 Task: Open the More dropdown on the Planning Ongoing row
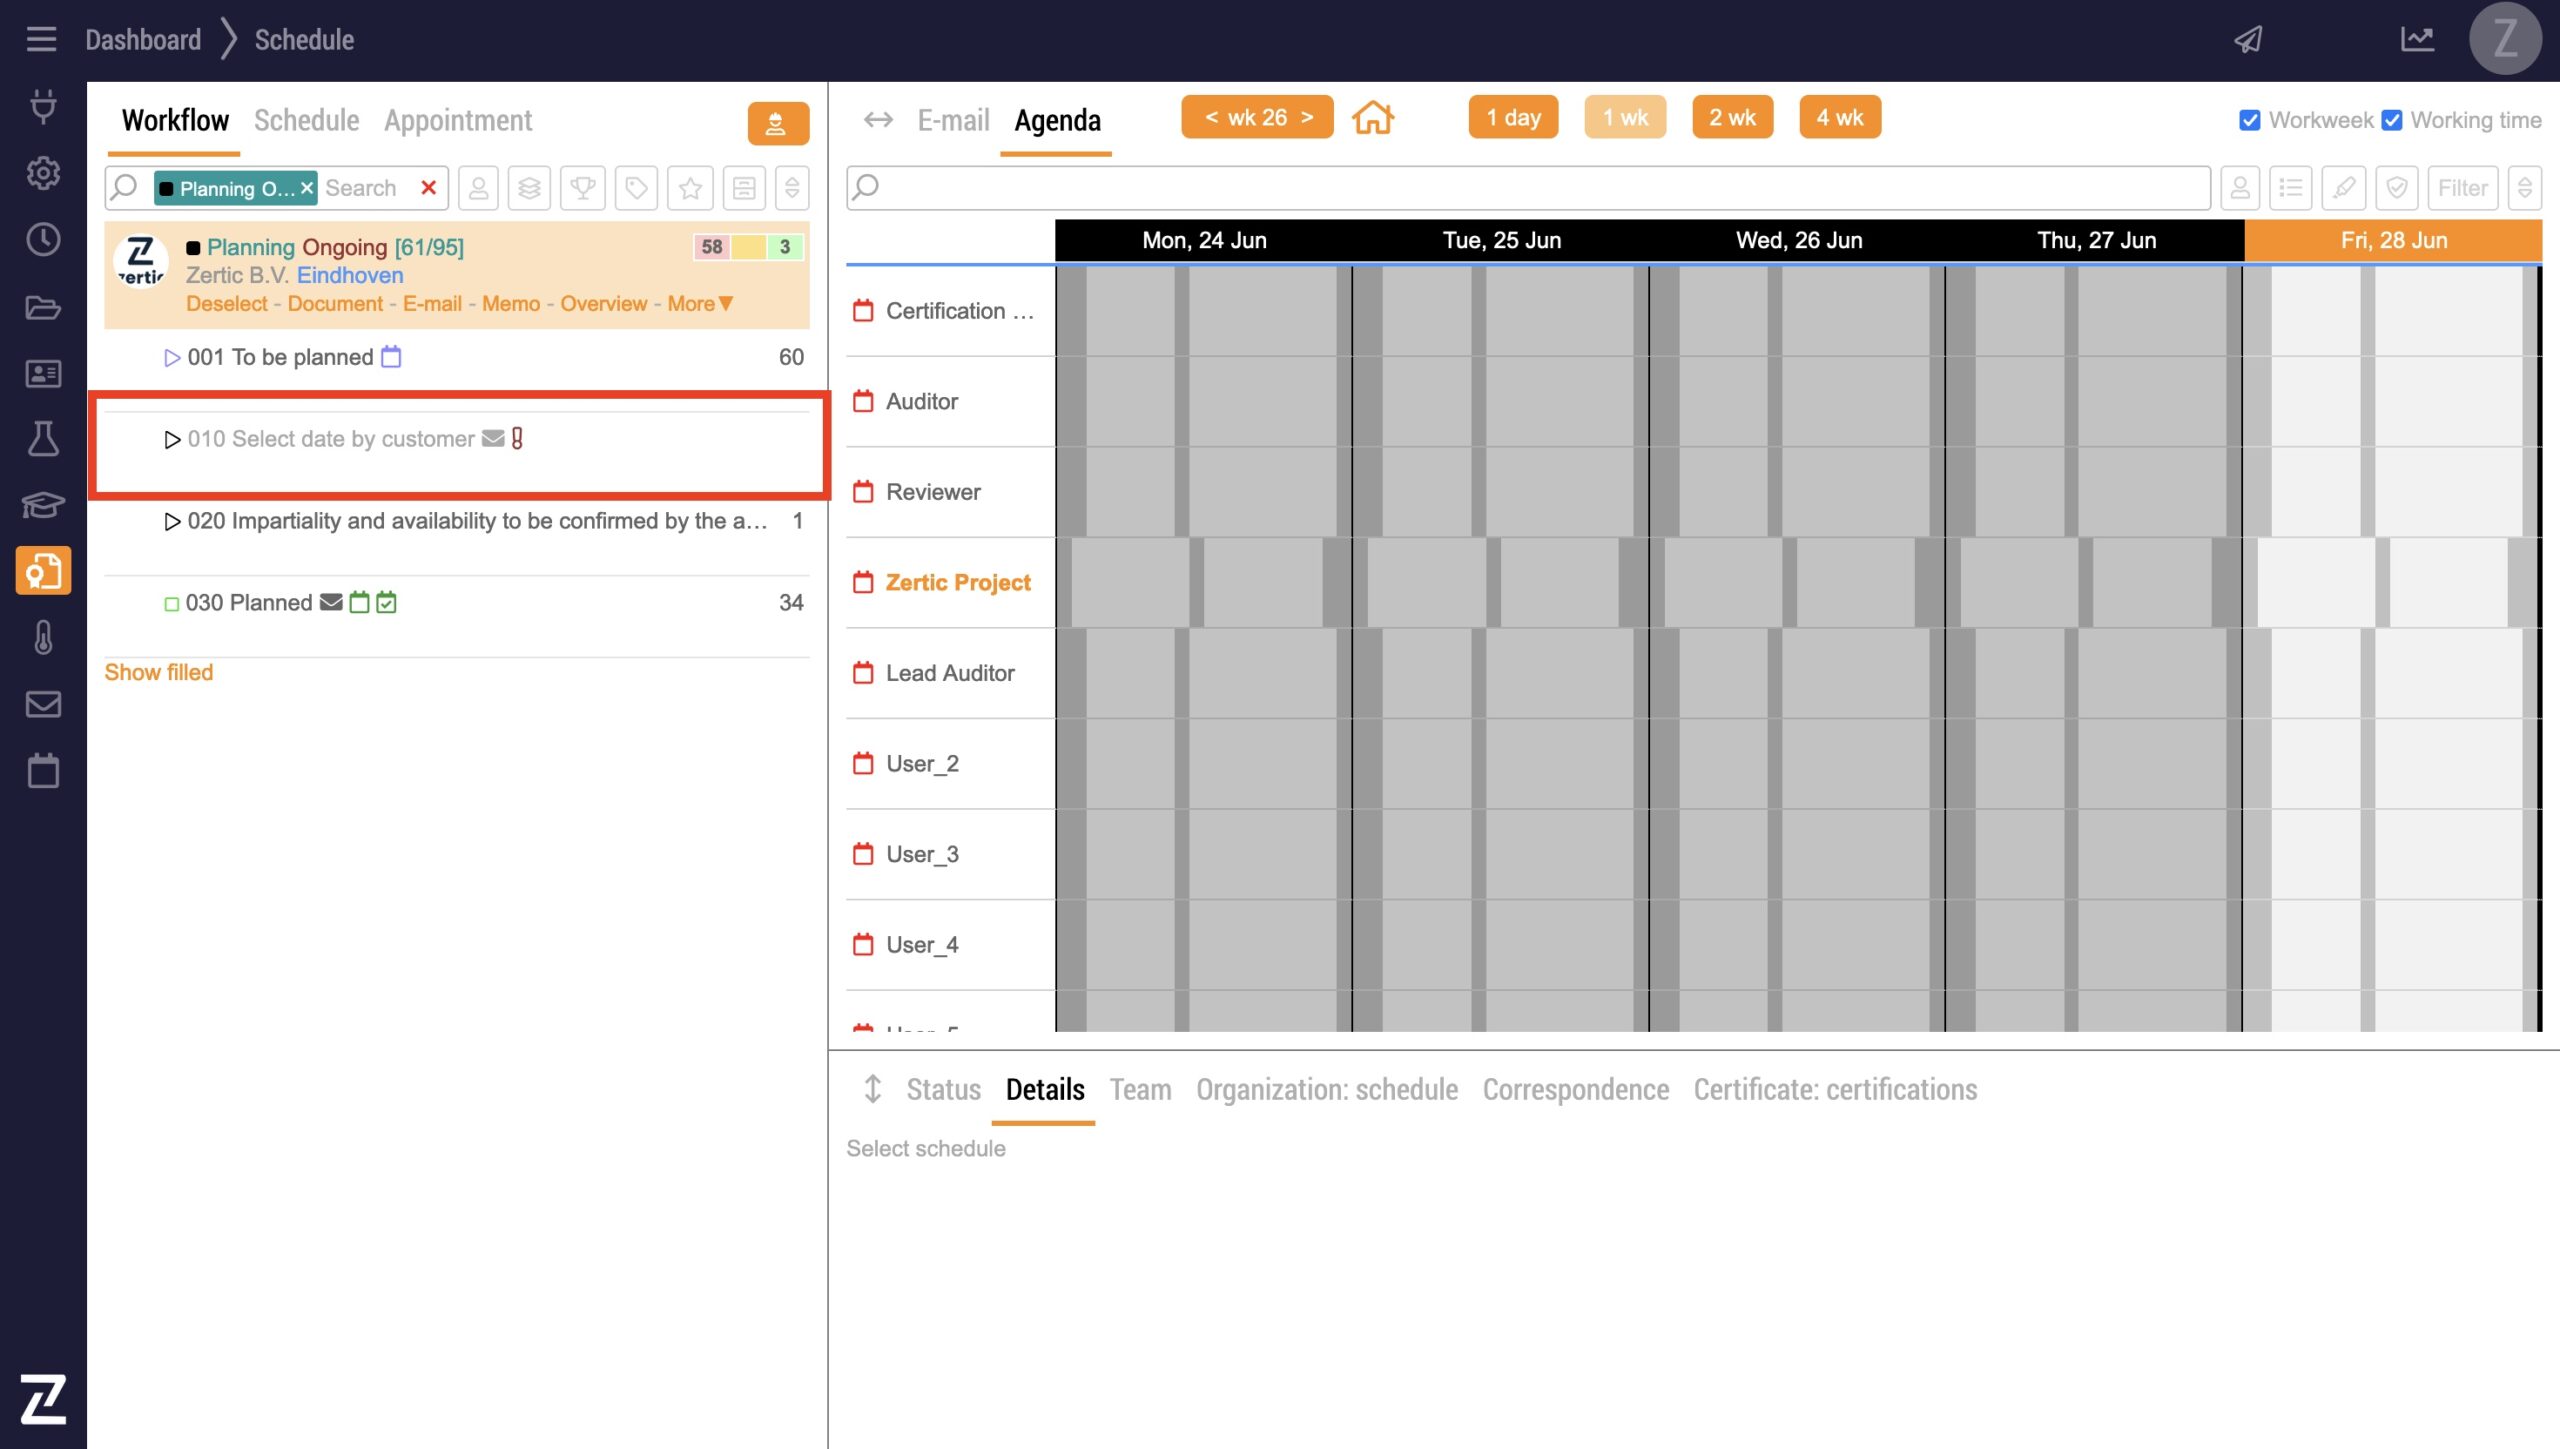pyautogui.click(x=700, y=304)
